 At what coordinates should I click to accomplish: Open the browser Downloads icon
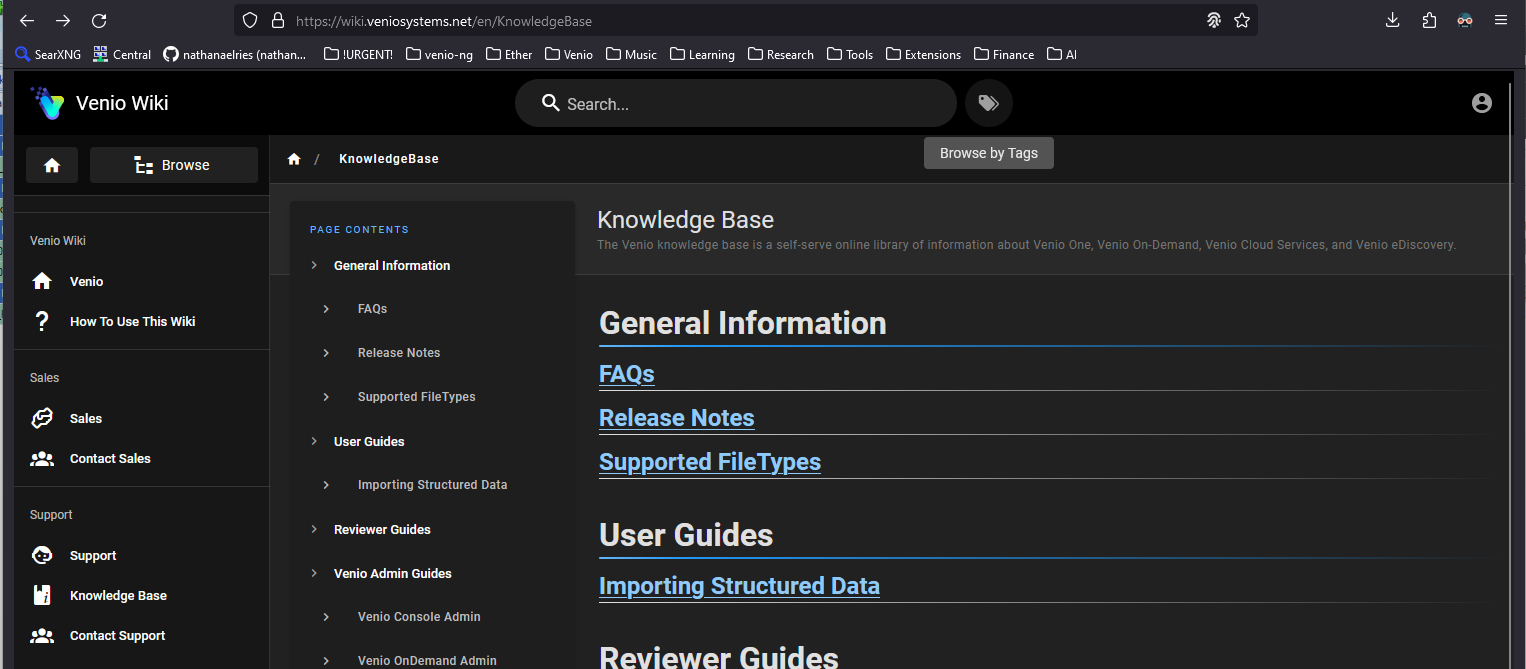click(1393, 20)
